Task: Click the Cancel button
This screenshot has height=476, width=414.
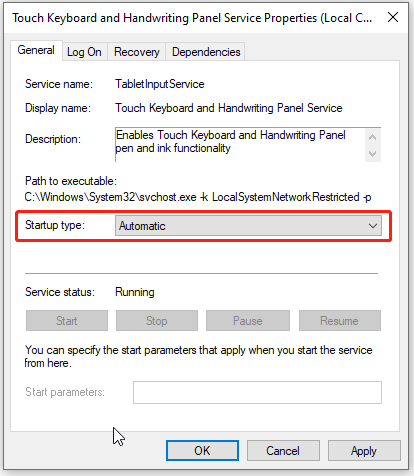Action: click(283, 451)
